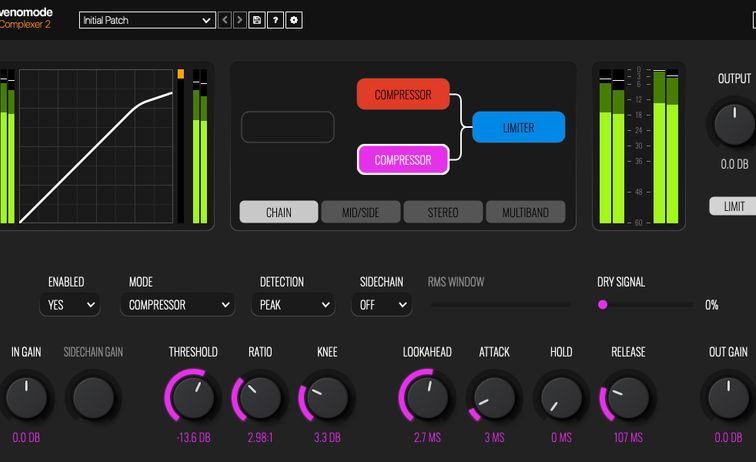Screen dimensions: 756x462
Task: Select the blue Limiter block
Action: 518,127
